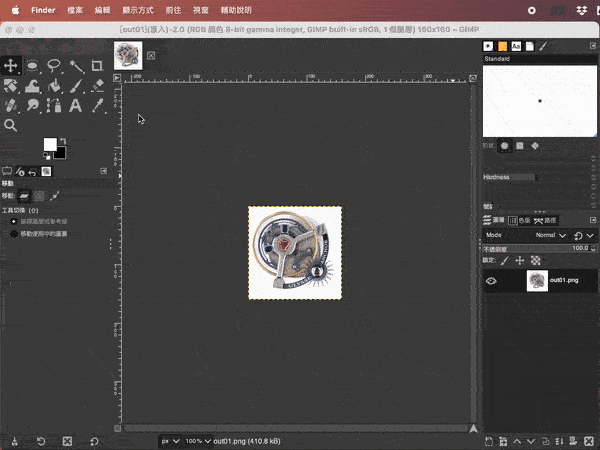The width and height of the screenshot is (600, 450).
Task: Select the Bucket Fill tool
Action: pos(54,86)
